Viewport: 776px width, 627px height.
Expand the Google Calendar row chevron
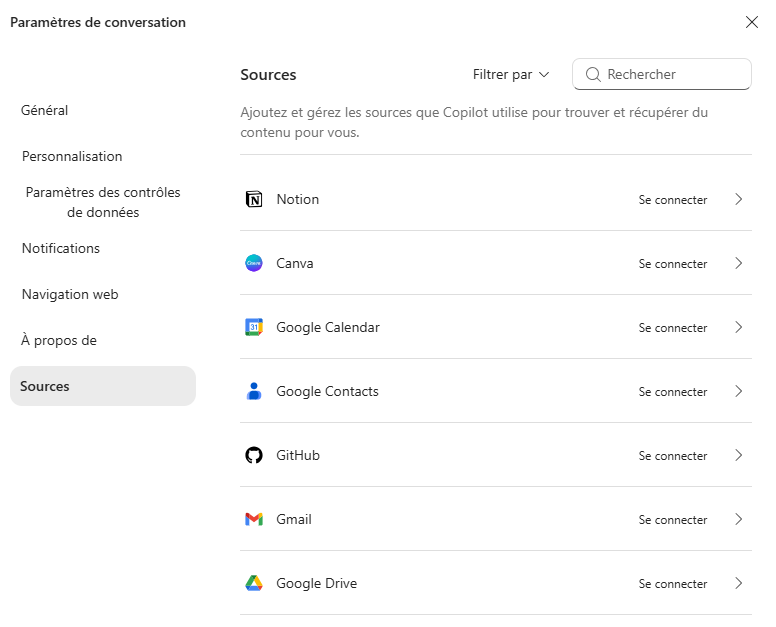point(739,327)
